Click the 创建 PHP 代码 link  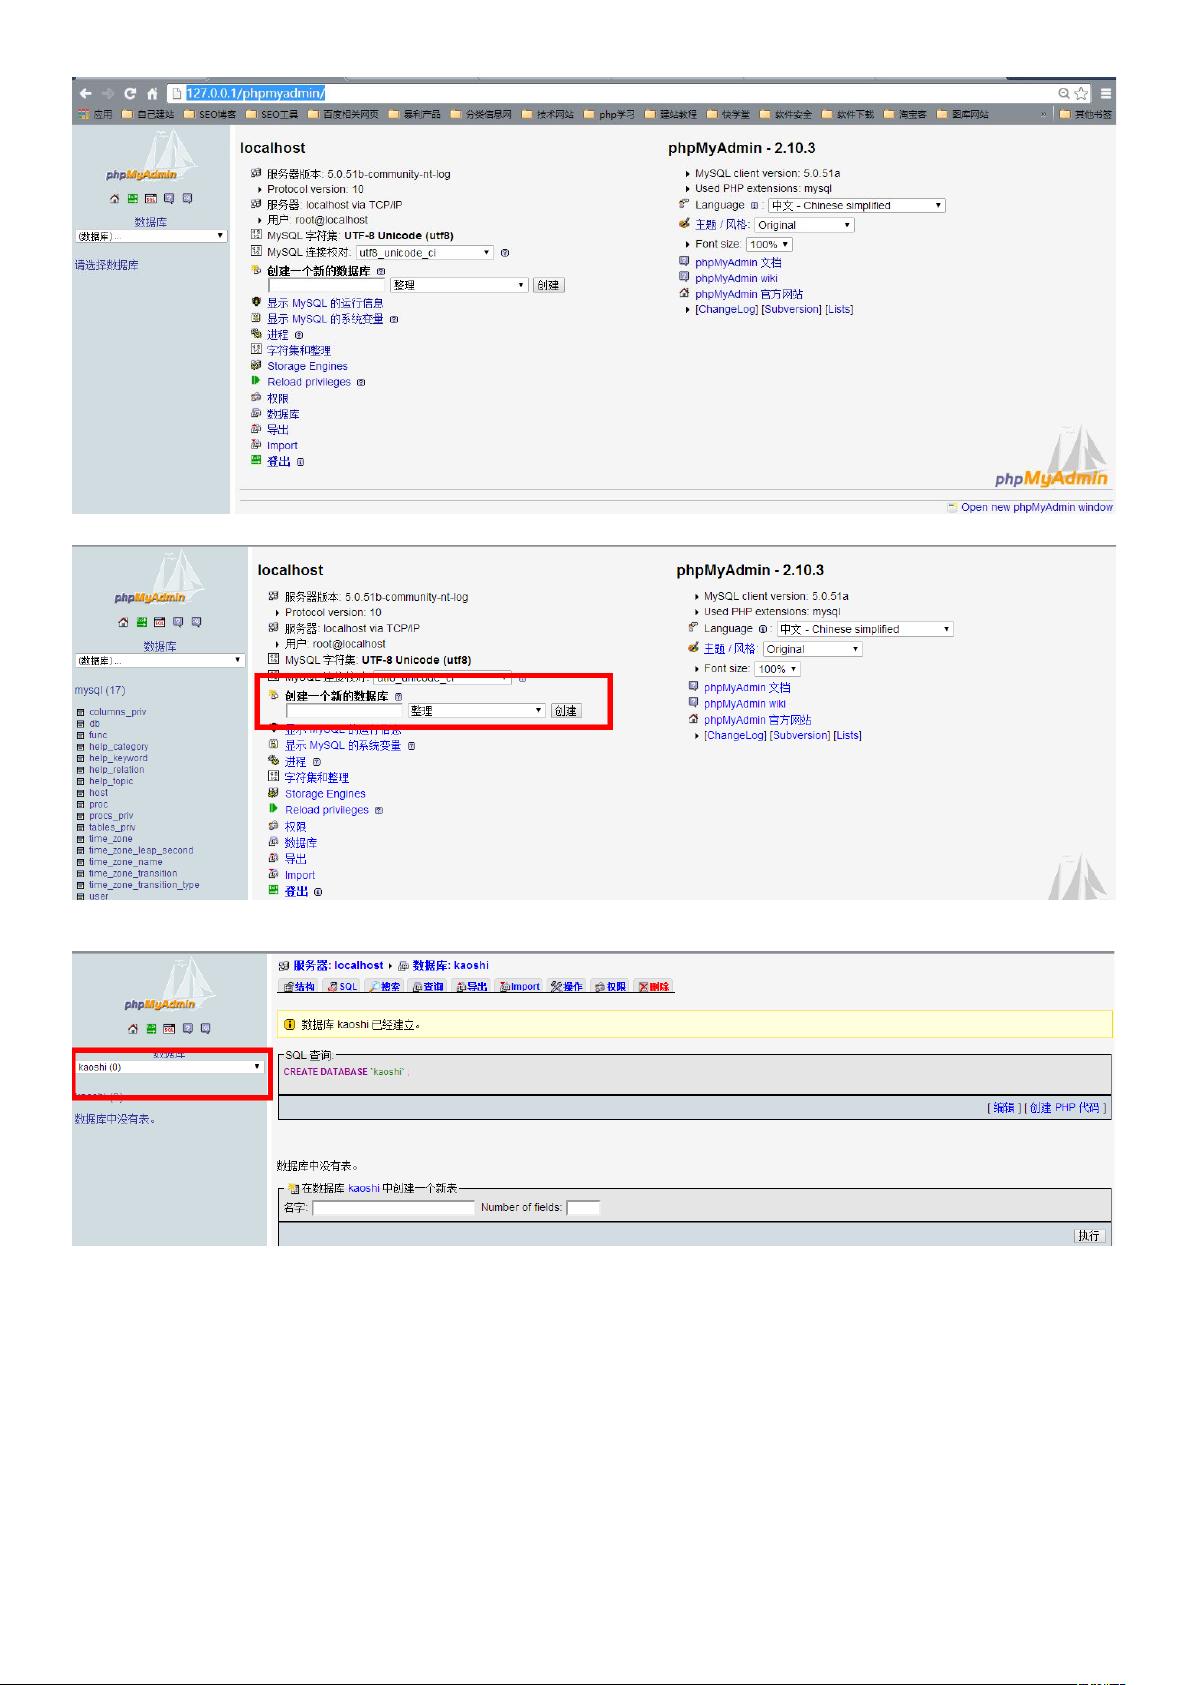[x=1065, y=1108]
